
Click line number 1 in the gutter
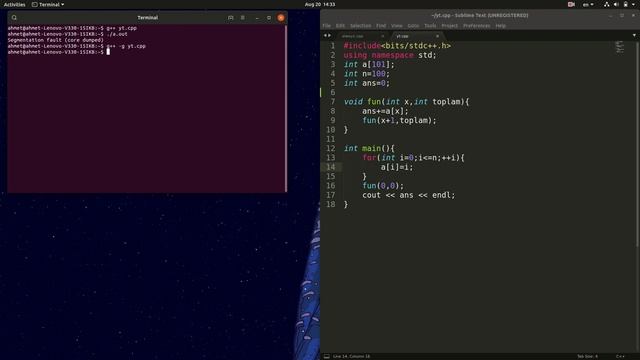tap(333, 46)
